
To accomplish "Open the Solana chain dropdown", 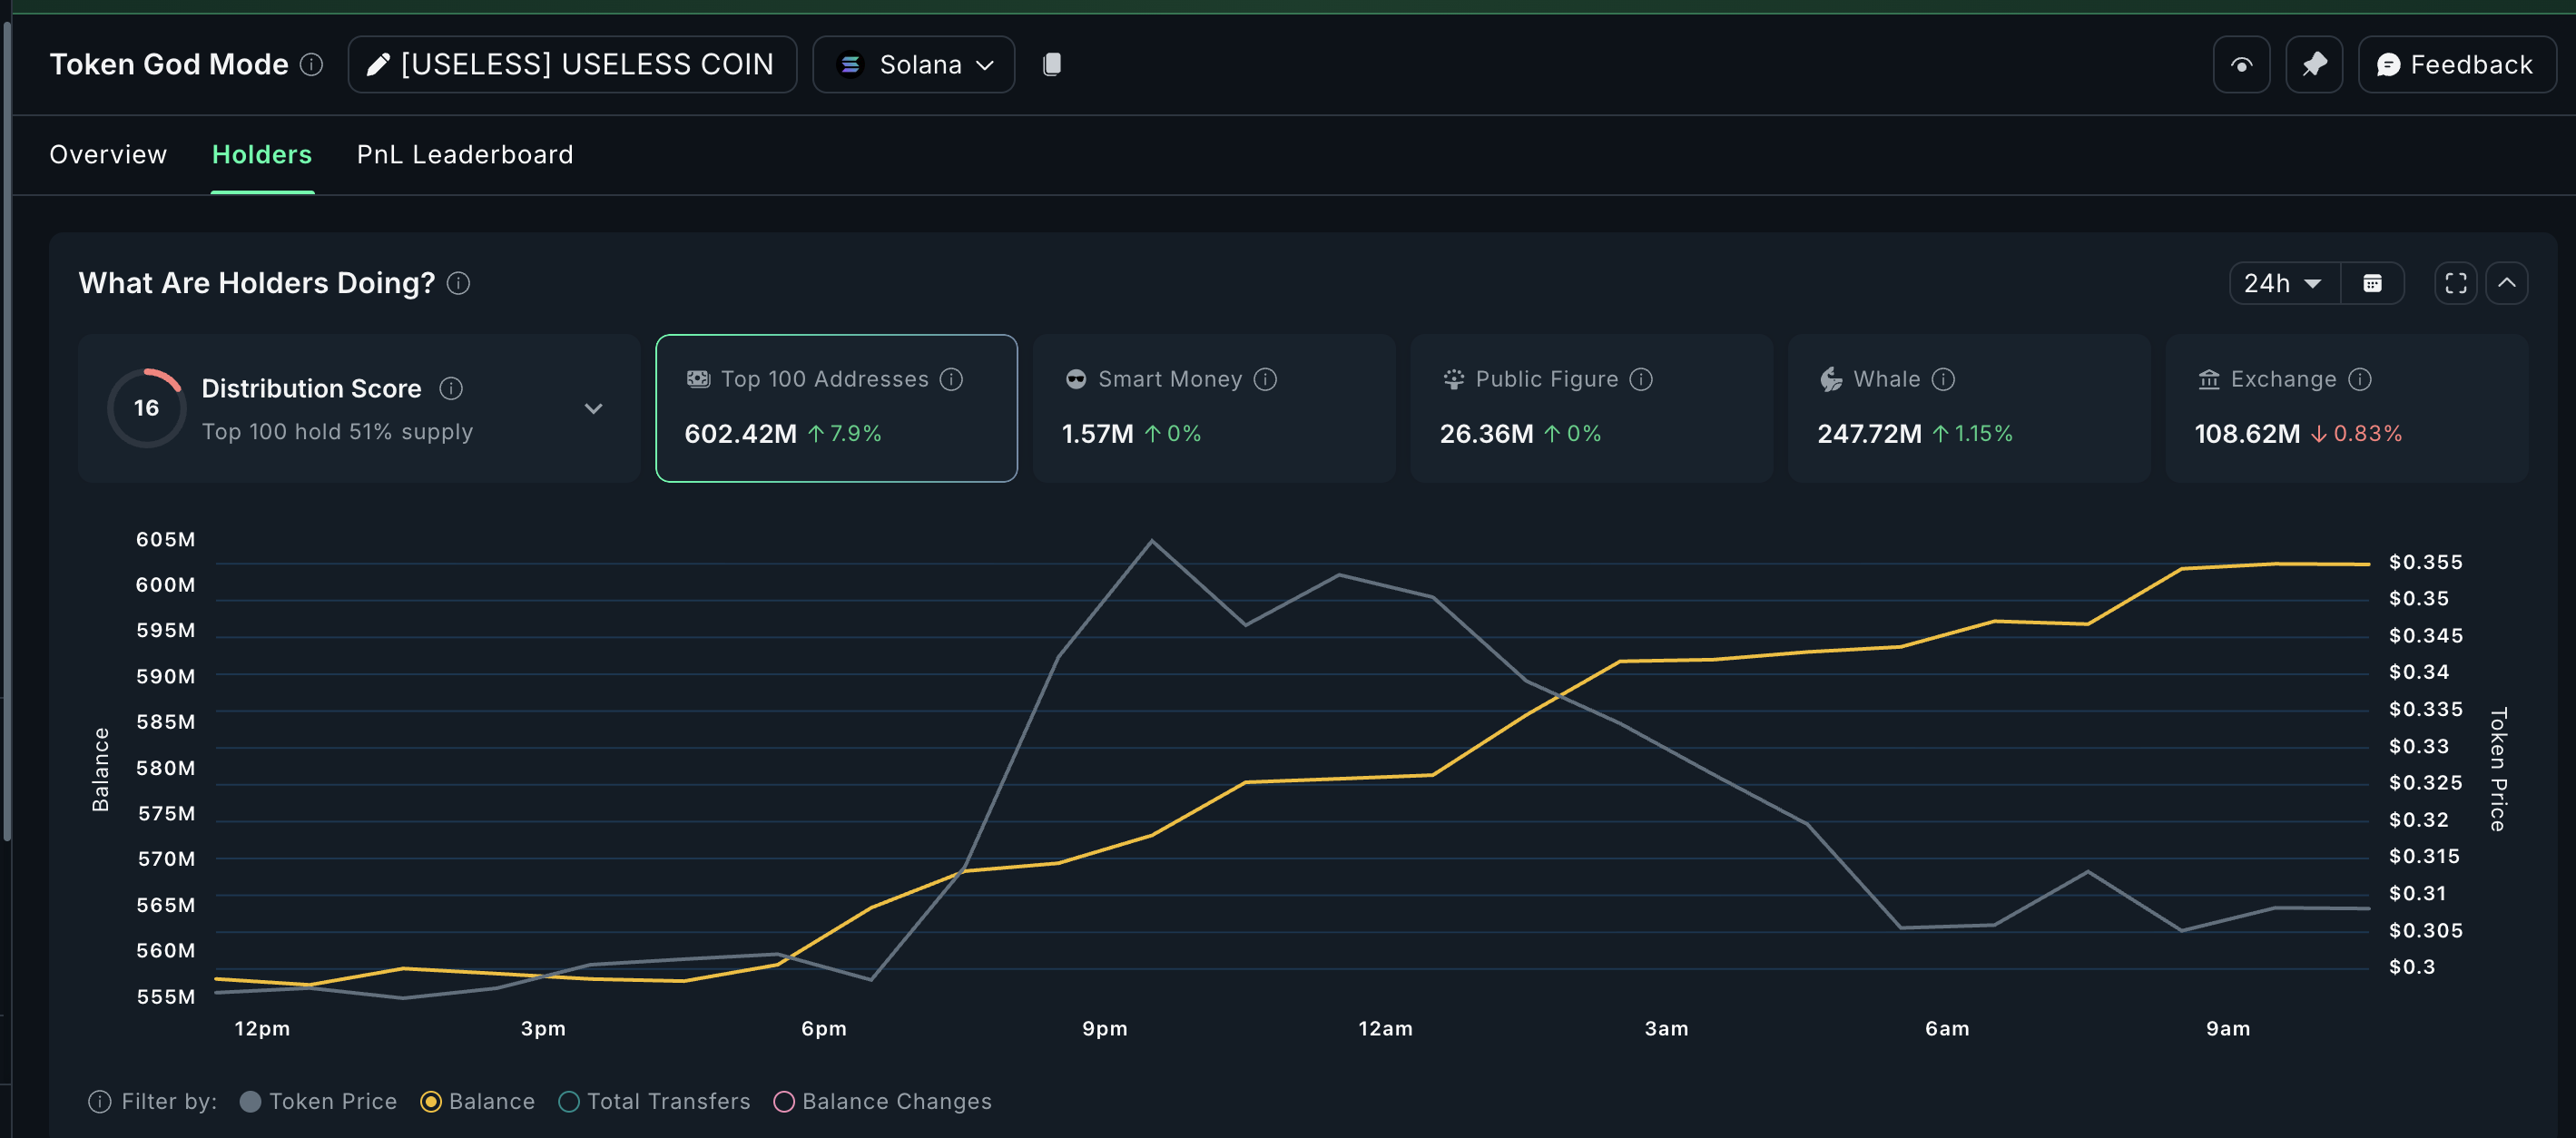I will pos(914,65).
